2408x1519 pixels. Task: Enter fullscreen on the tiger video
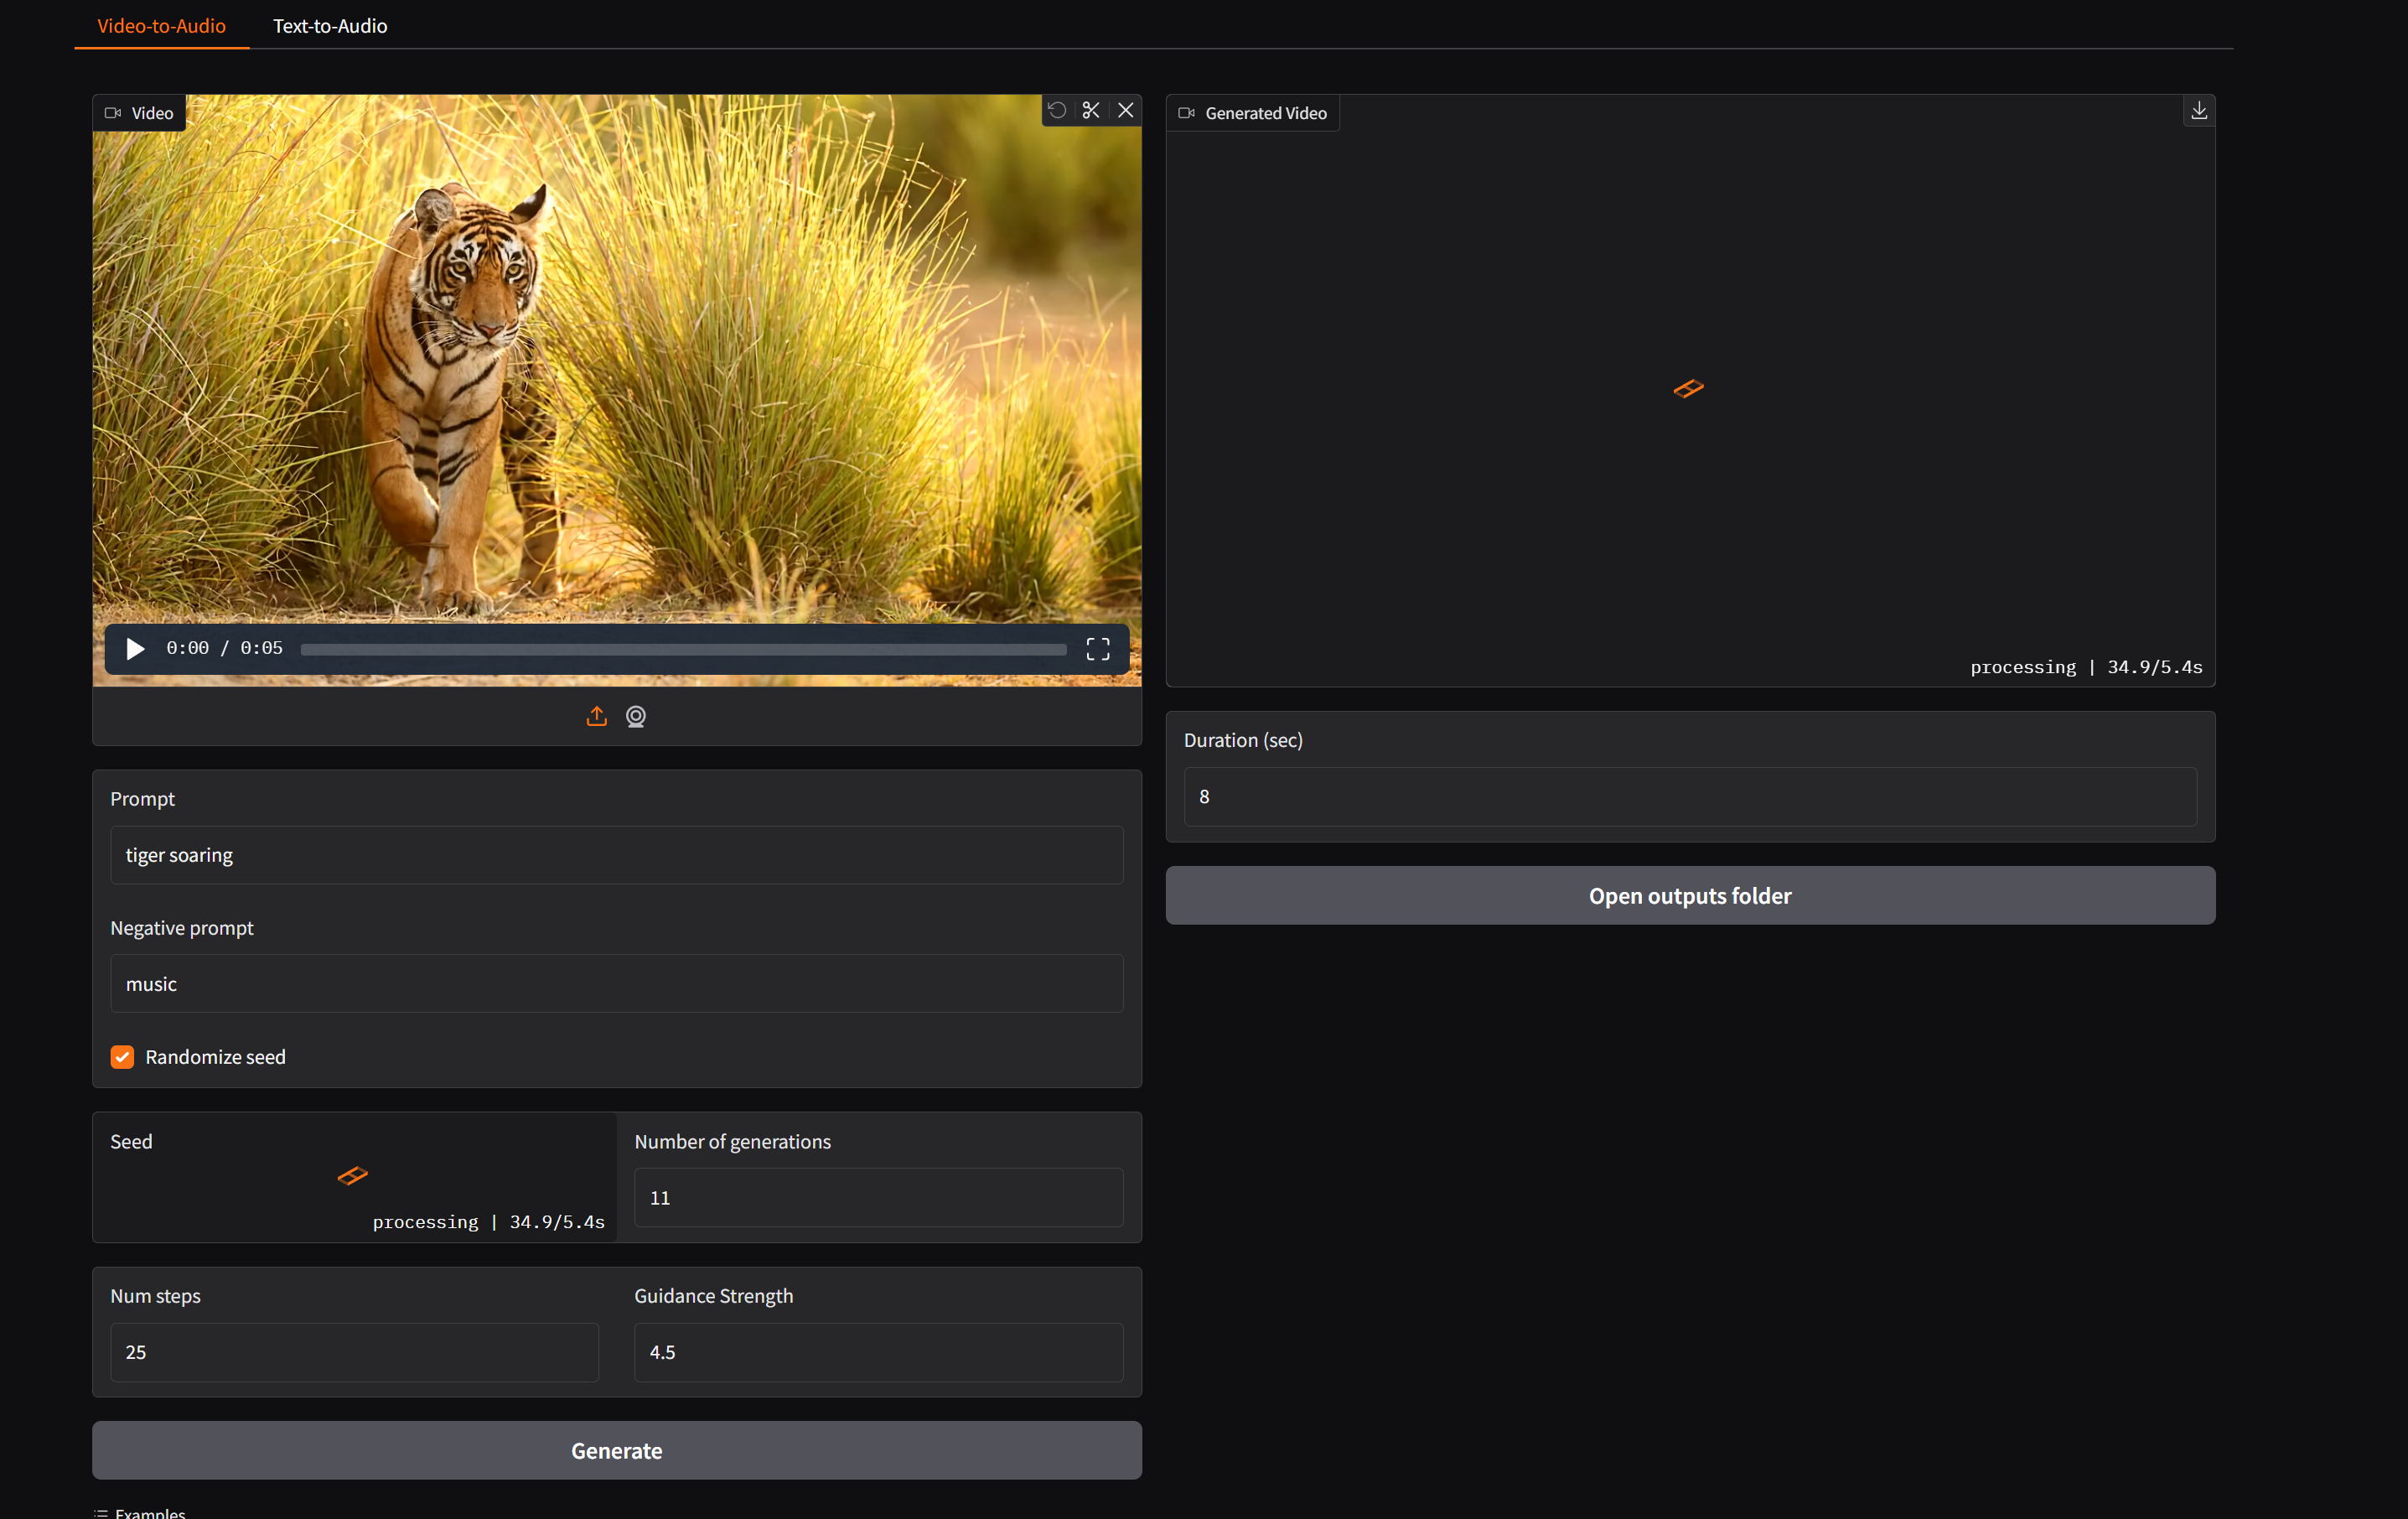[x=1097, y=649]
